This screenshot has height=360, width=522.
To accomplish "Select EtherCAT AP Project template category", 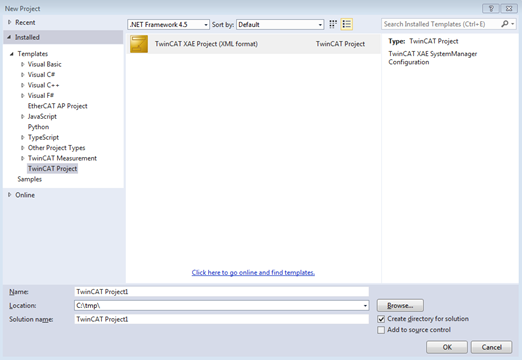I will click(x=57, y=106).
